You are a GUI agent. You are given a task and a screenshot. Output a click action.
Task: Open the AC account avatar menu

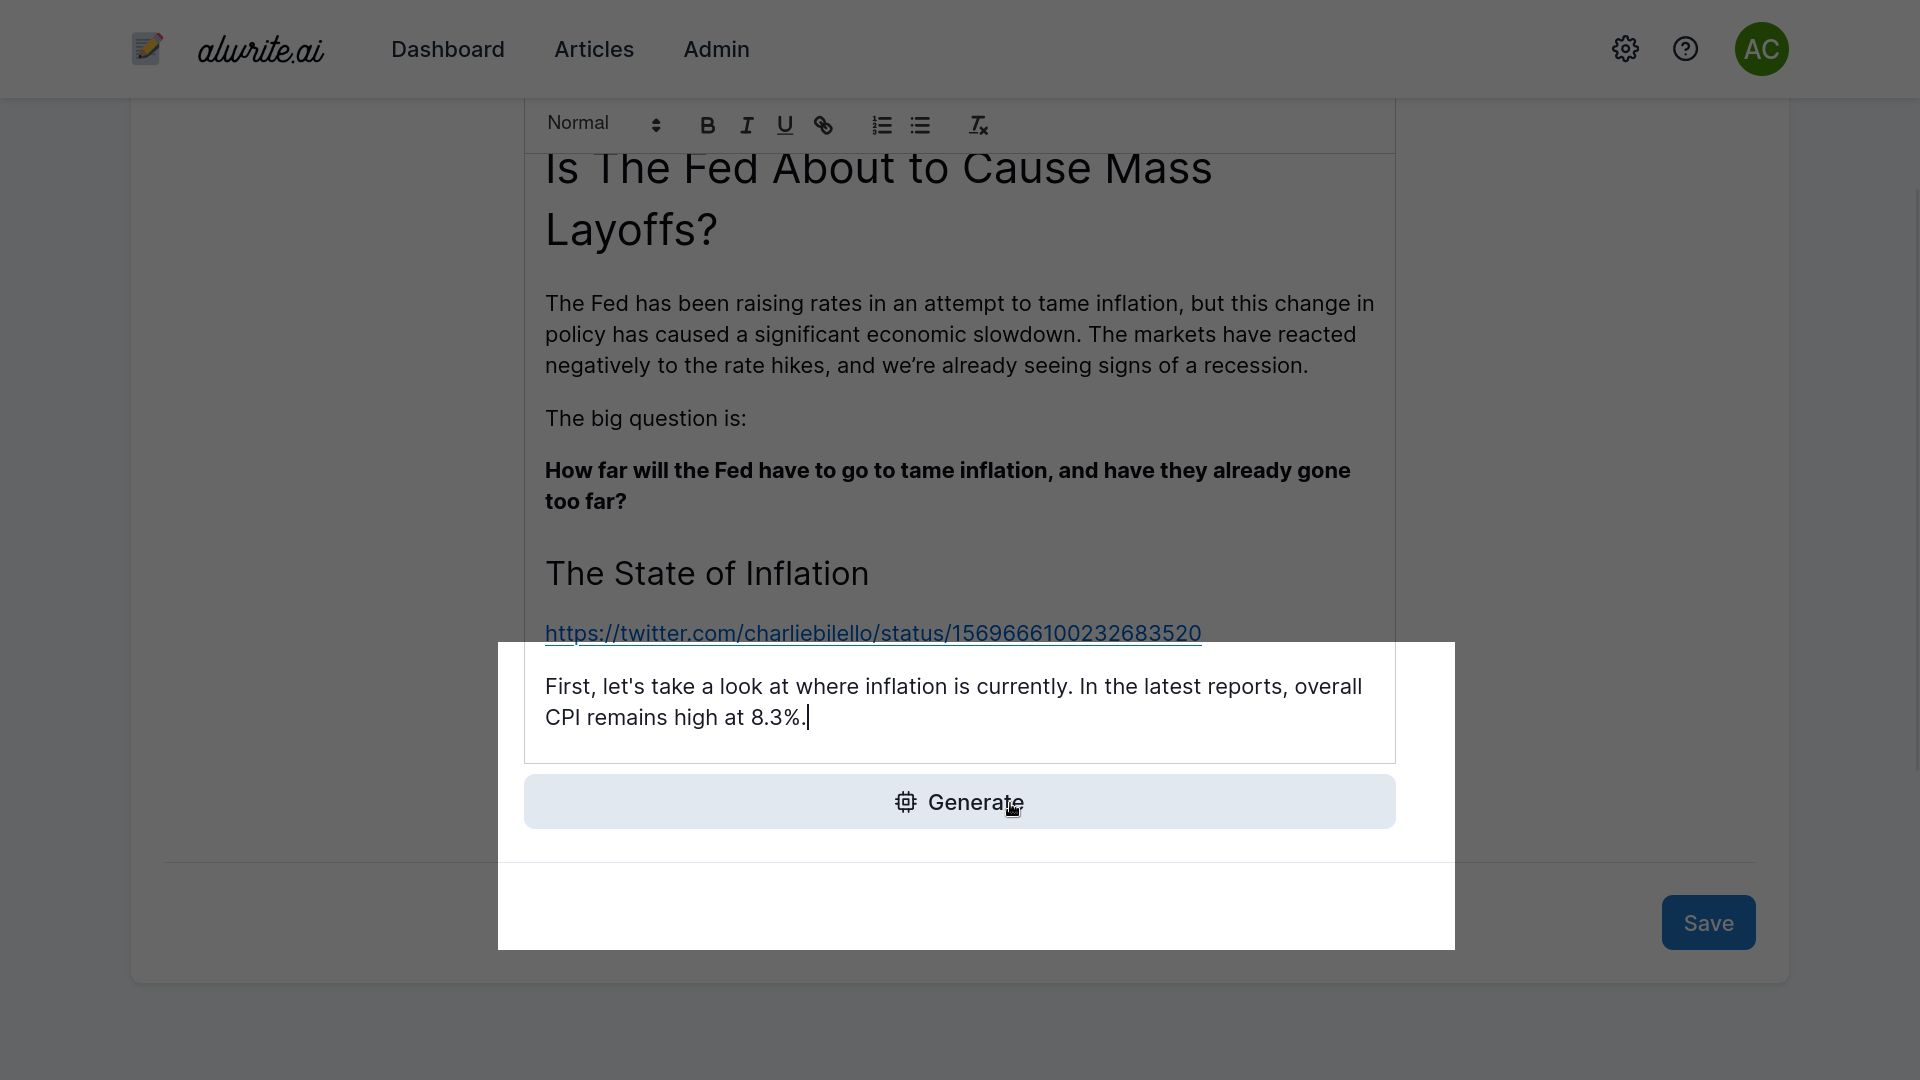click(1762, 48)
